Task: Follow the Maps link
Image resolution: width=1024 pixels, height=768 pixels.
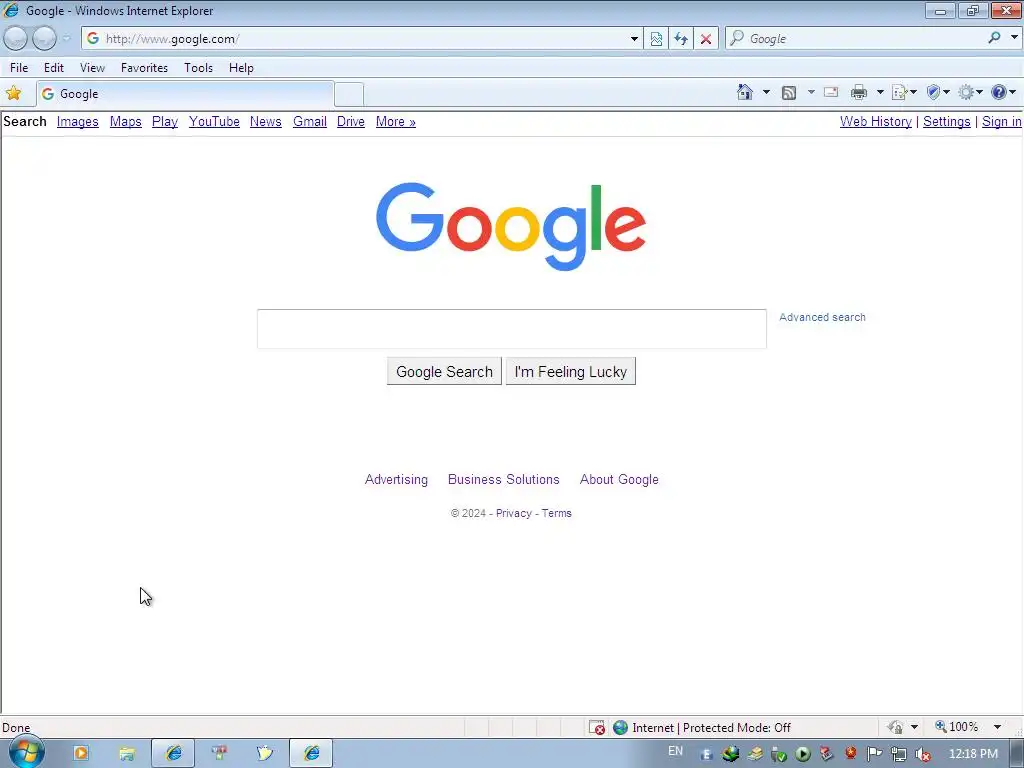Action: (x=125, y=121)
